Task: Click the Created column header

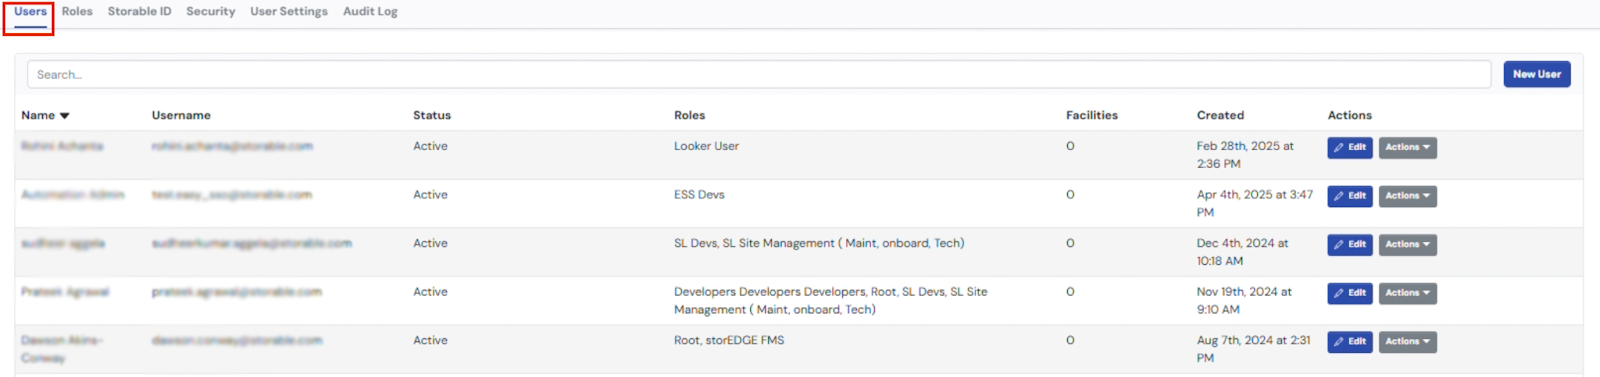Action: pyautogui.click(x=1220, y=116)
